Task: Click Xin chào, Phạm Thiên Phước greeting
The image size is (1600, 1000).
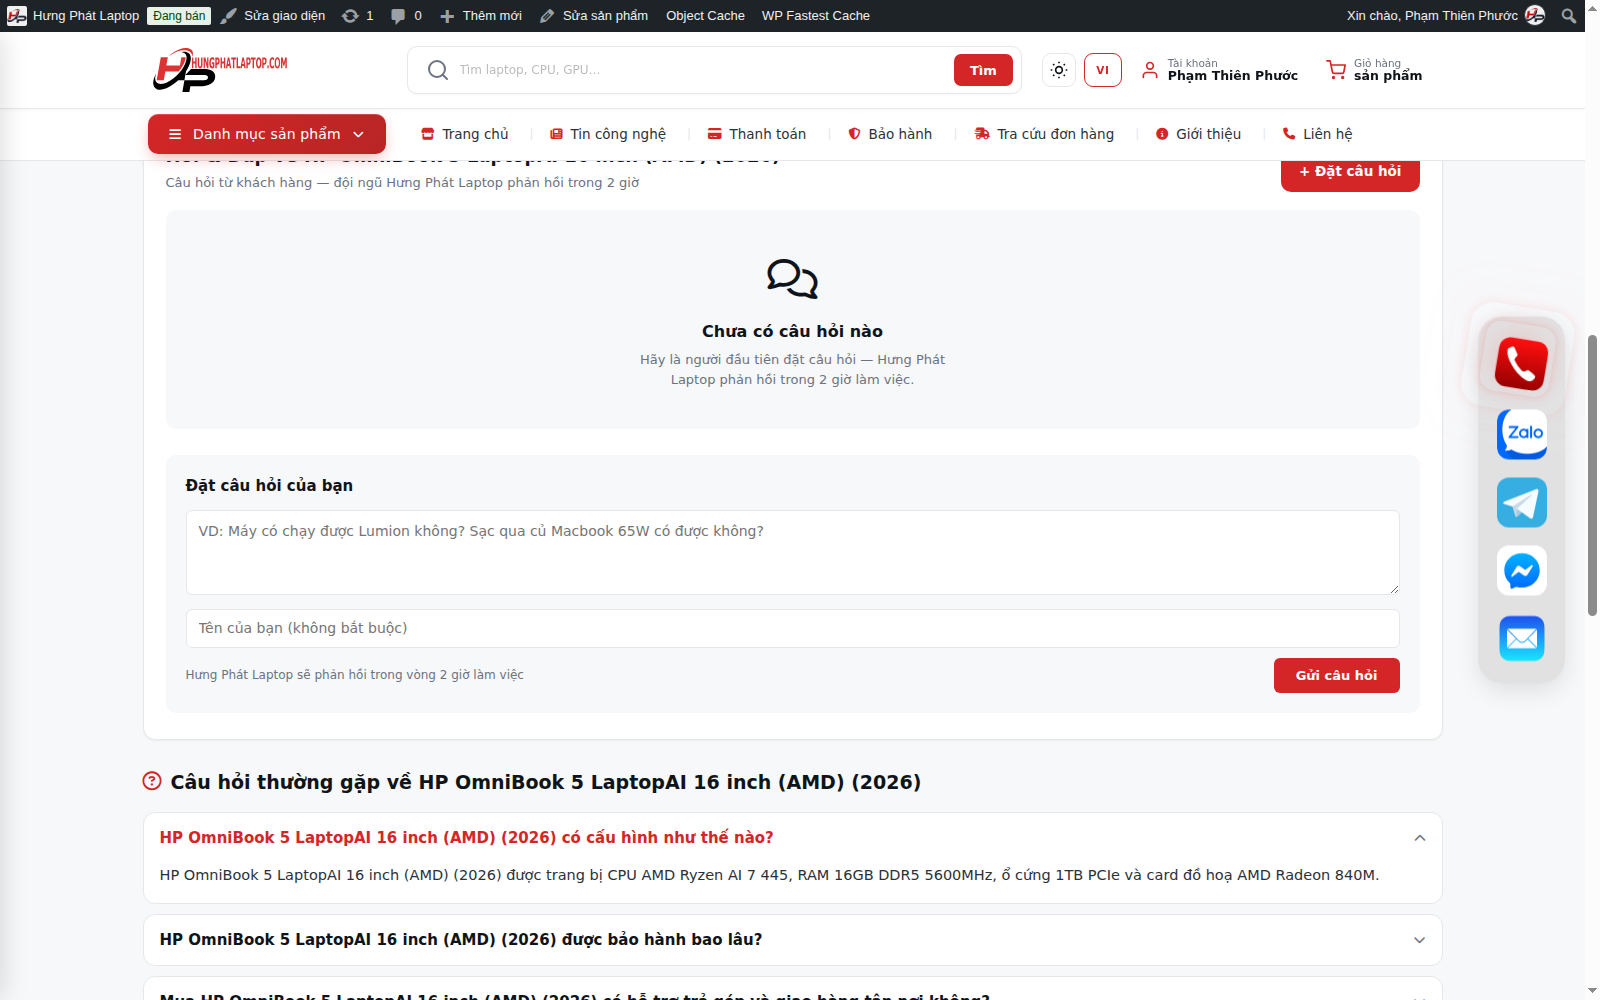Action: point(1431,16)
